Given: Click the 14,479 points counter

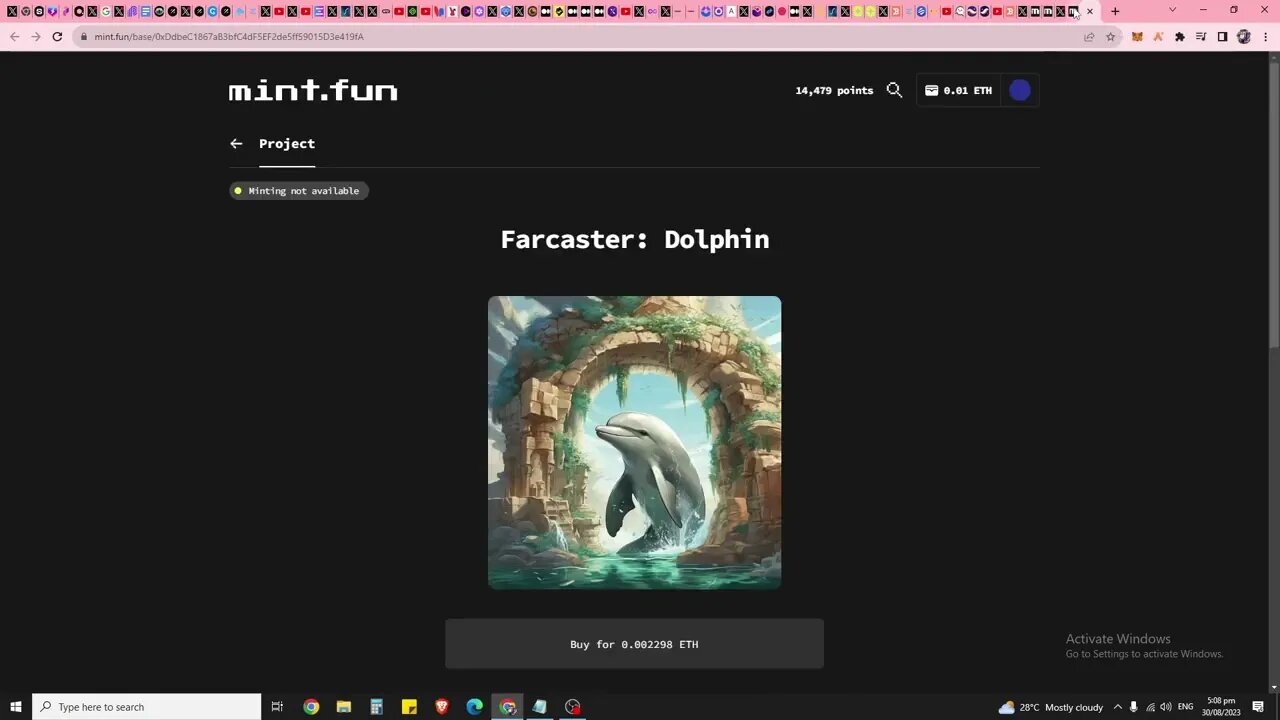Looking at the screenshot, I should point(834,90).
